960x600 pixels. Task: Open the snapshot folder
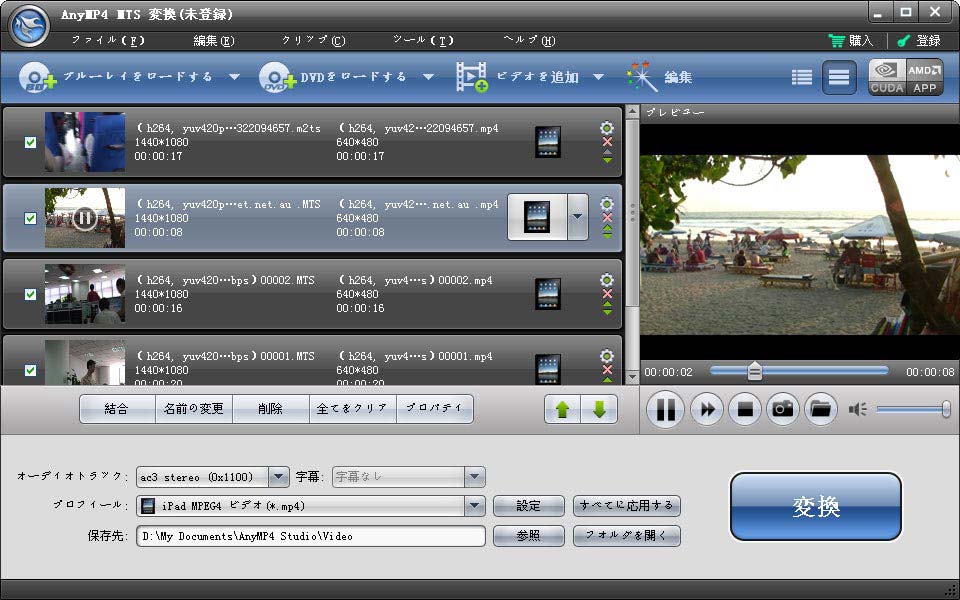pyautogui.click(x=821, y=409)
